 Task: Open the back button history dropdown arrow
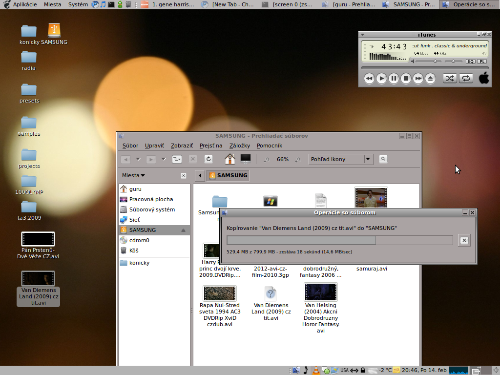click(x=138, y=159)
